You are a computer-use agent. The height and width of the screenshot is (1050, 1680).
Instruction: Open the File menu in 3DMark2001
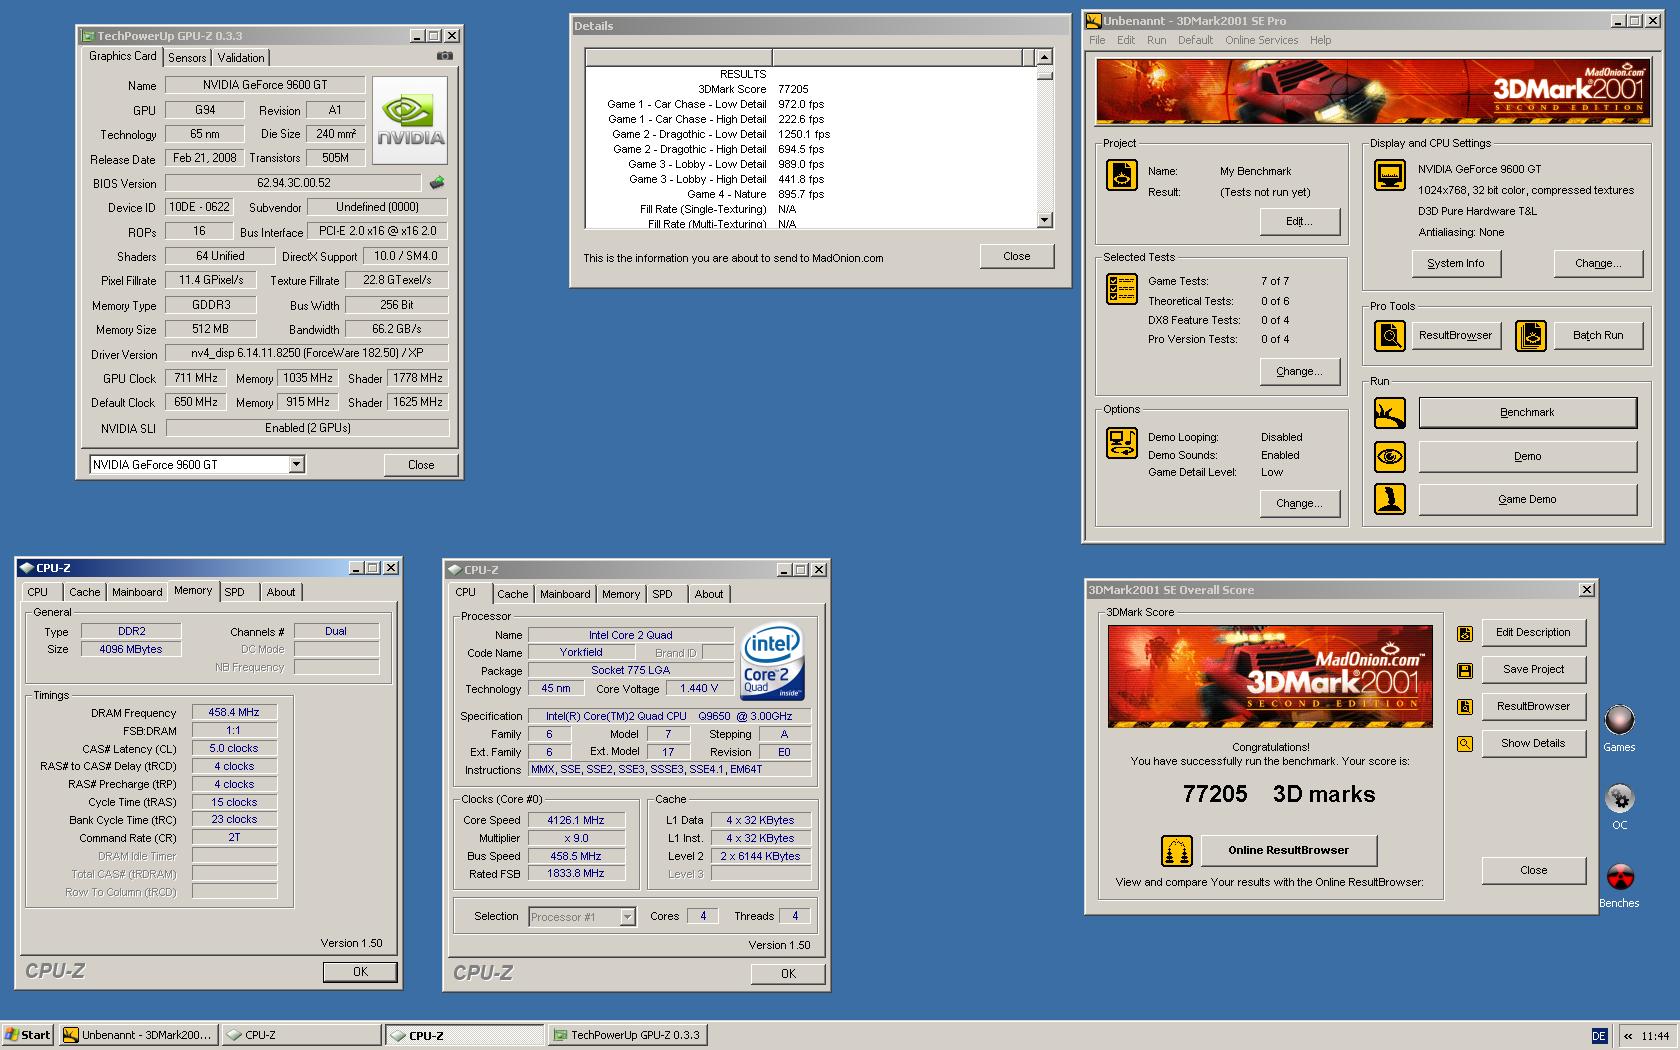tap(1097, 40)
